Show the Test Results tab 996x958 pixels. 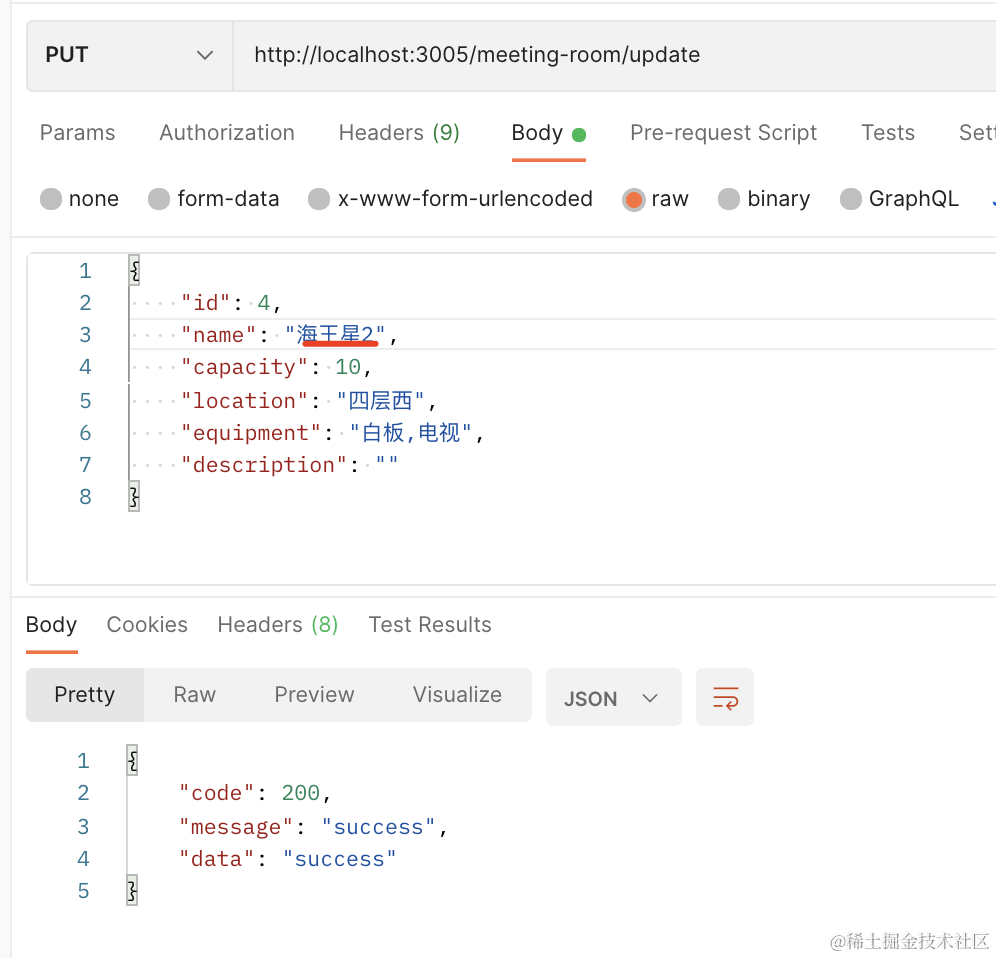430,625
